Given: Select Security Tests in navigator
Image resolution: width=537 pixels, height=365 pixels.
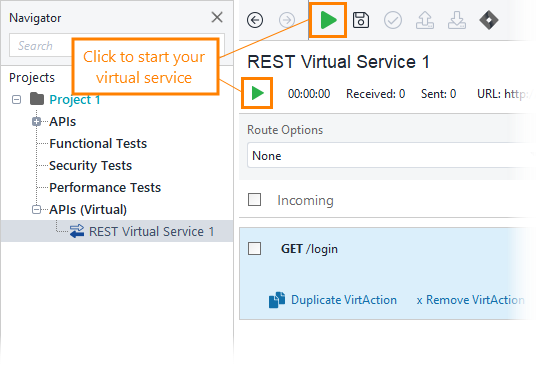Looking at the screenshot, I should click(x=90, y=165).
